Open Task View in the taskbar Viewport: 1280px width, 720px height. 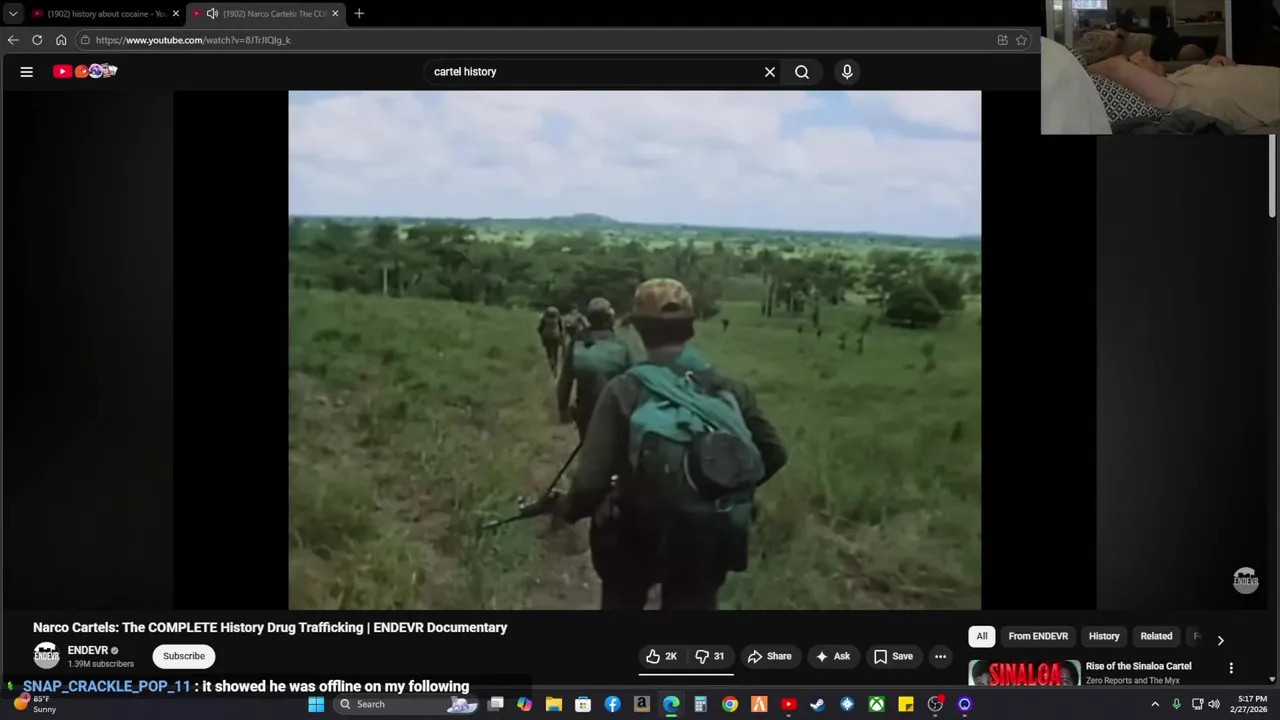coord(495,704)
